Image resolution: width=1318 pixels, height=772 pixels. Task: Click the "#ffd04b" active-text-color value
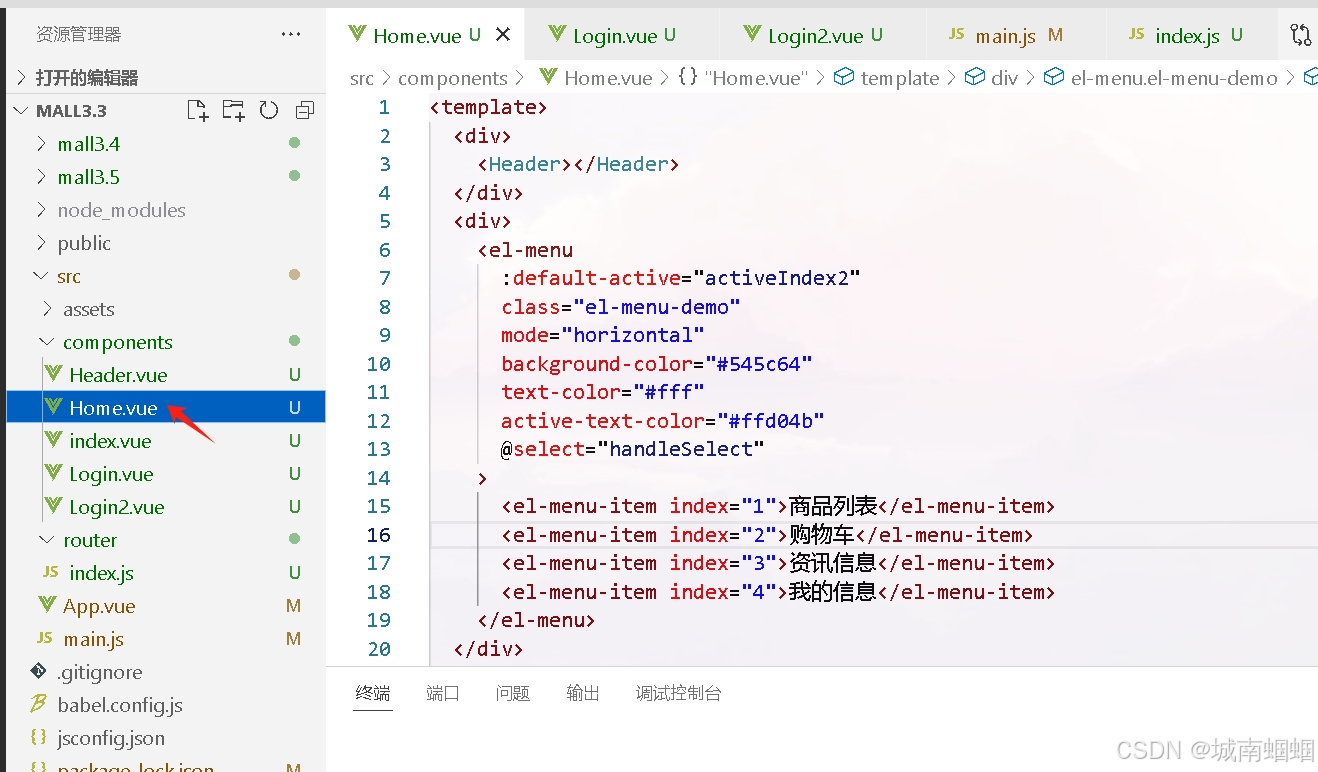(x=771, y=420)
